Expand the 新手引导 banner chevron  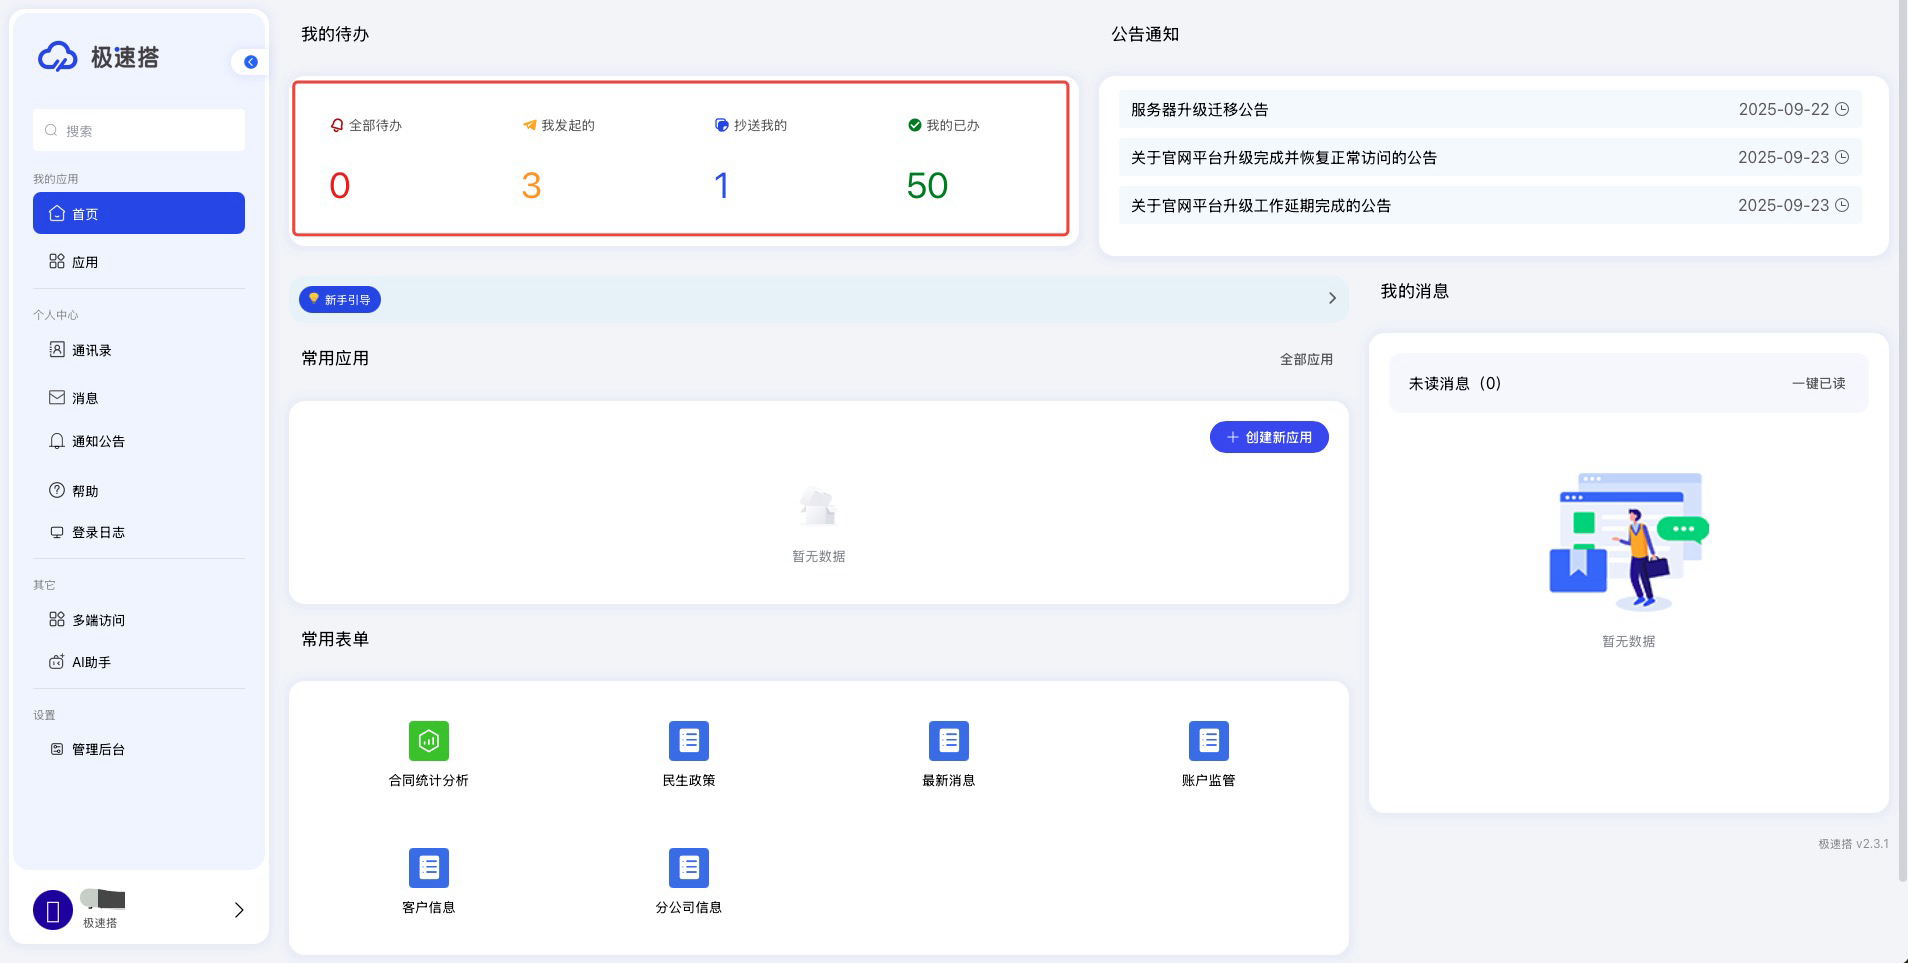(x=1331, y=298)
